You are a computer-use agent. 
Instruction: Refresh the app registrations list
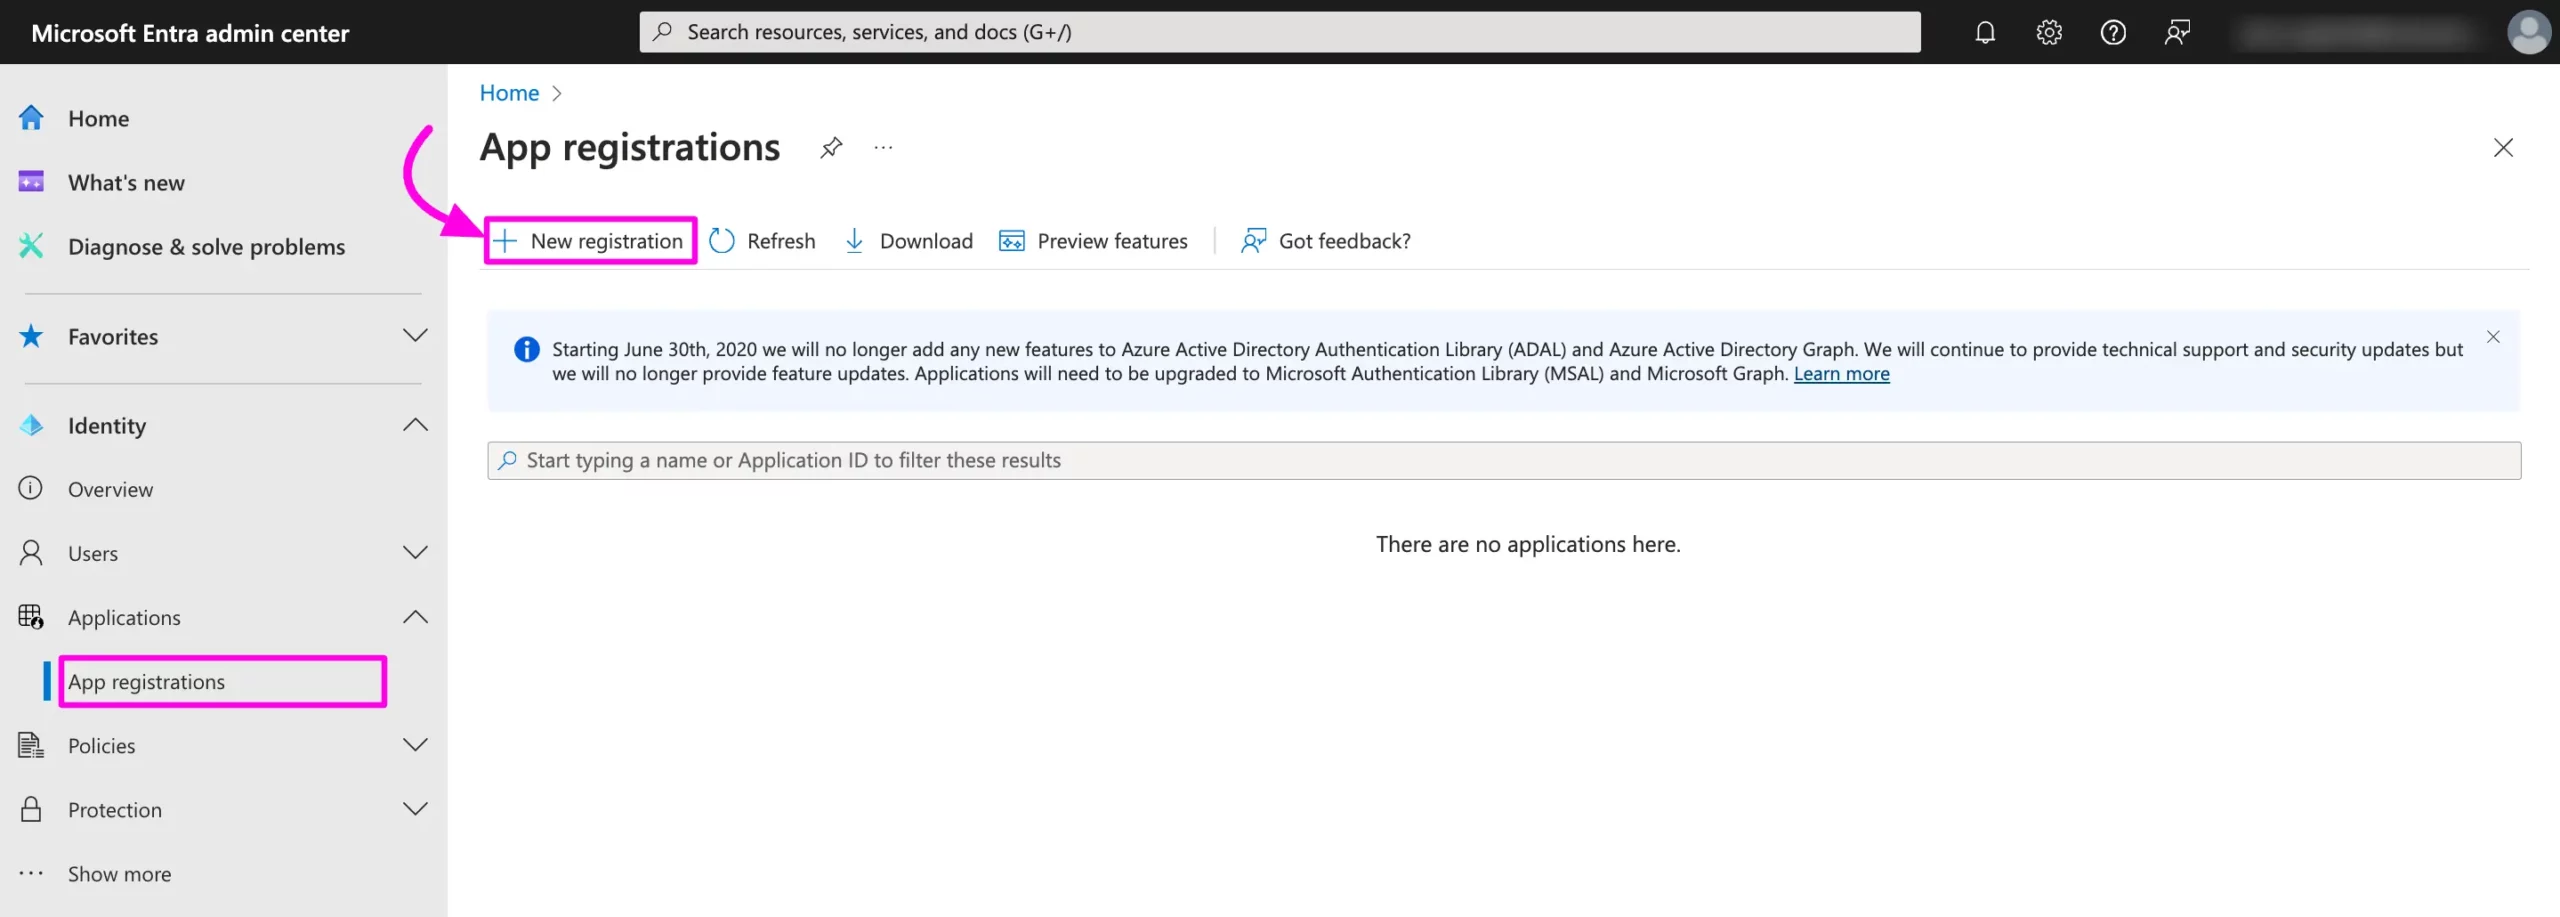tap(762, 241)
